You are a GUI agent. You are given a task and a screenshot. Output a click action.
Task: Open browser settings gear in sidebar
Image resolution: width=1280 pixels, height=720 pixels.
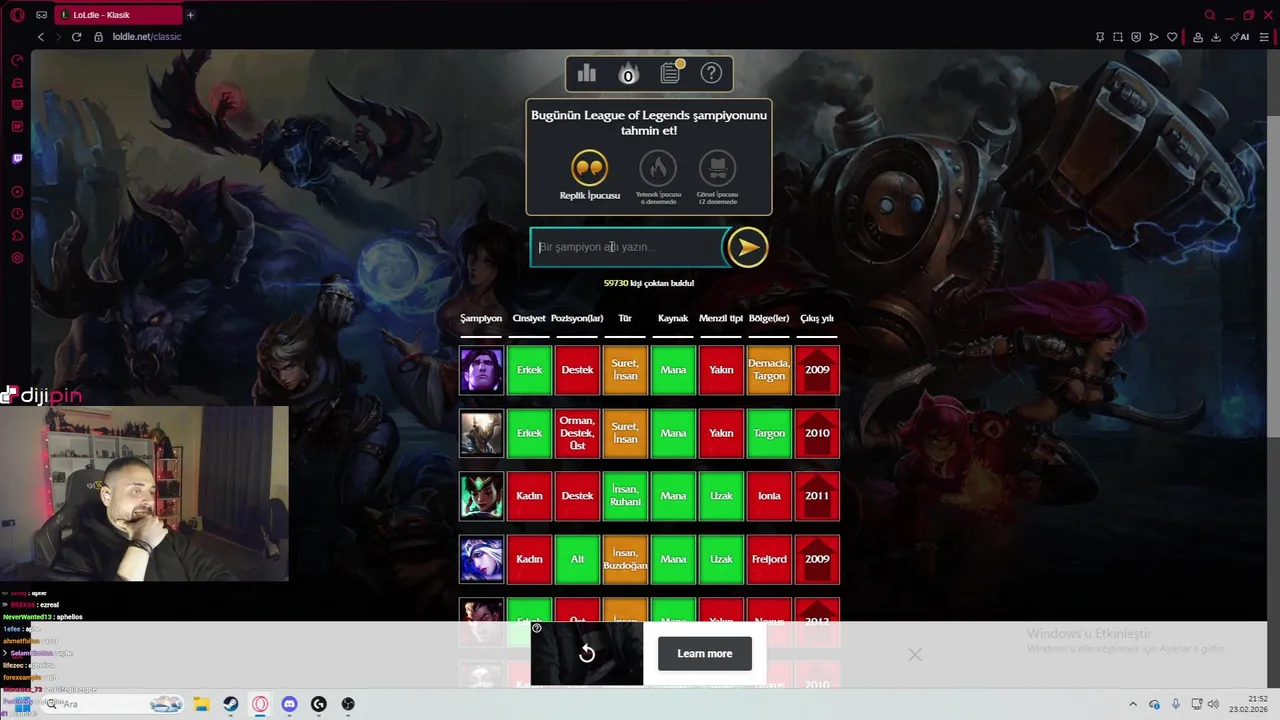[17, 258]
